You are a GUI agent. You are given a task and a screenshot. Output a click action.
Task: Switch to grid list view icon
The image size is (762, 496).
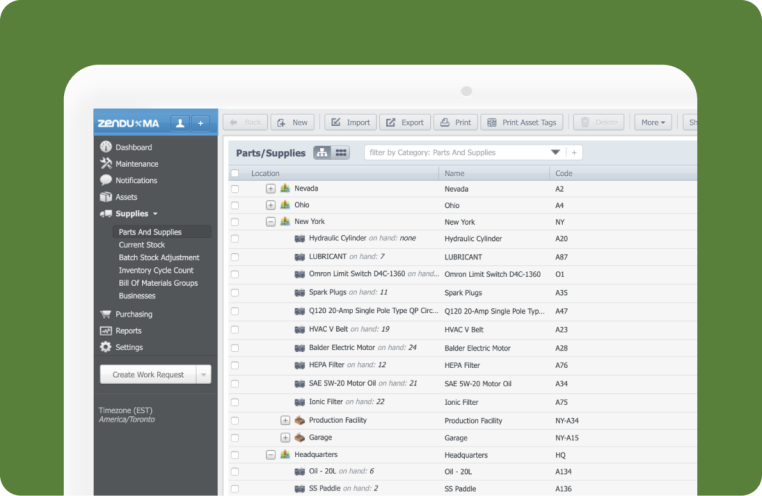341,153
